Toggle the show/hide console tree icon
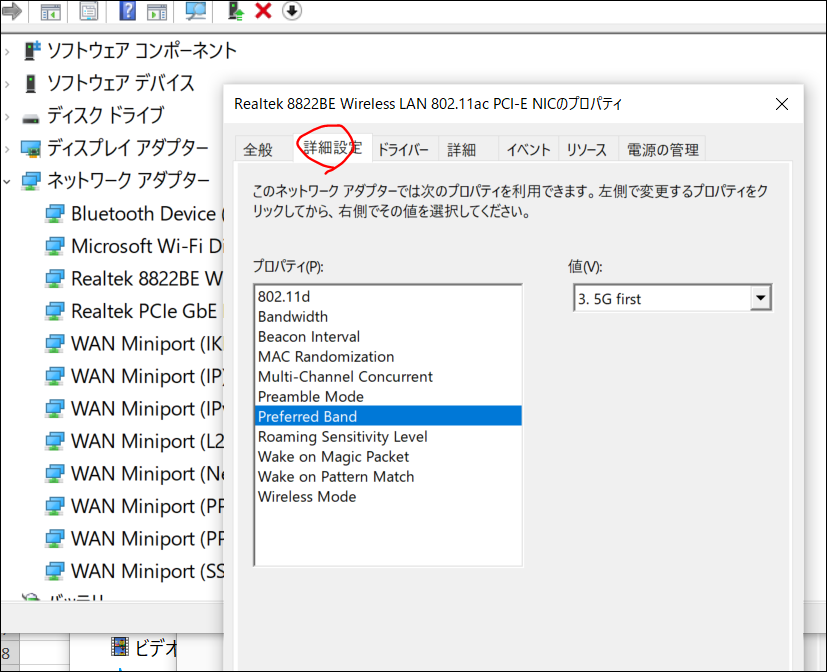Viewport: 827px width, 672px height. [x=51, y=11]
